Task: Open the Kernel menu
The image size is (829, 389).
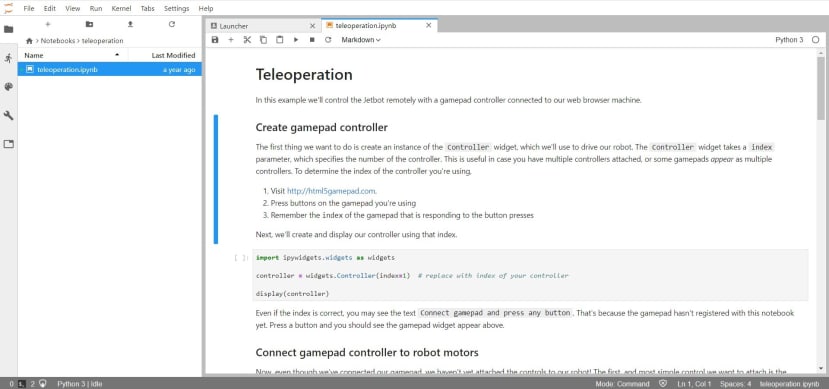Action: point(122,8)
